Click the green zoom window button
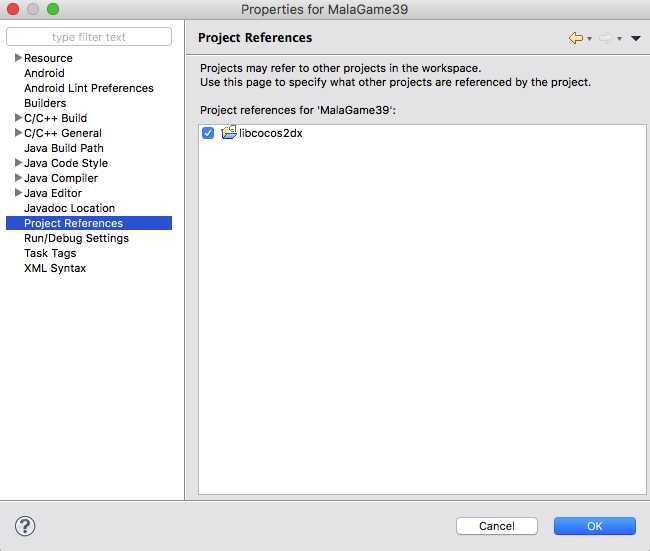The width and height of the screenshot is (650, 551). tap(53, 9)
